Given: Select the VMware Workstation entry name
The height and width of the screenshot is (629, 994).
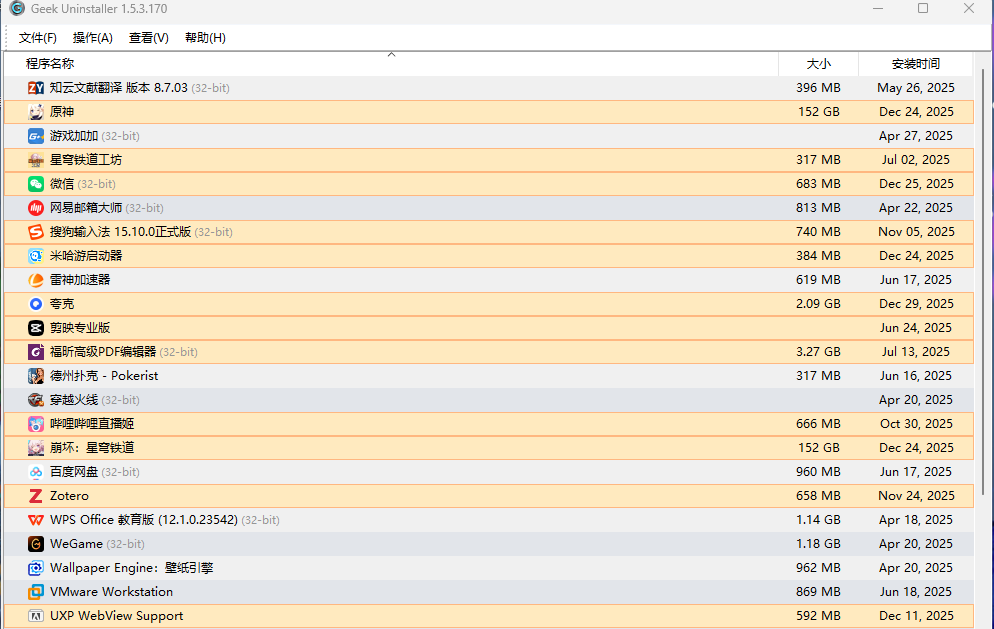Looking at the screenshot, I should [x=112, y=592].
